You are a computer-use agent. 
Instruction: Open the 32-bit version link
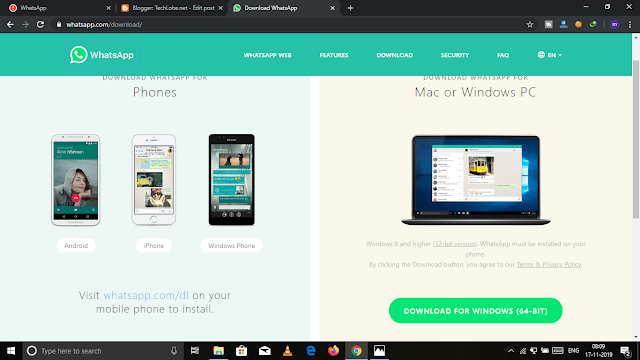455,244
